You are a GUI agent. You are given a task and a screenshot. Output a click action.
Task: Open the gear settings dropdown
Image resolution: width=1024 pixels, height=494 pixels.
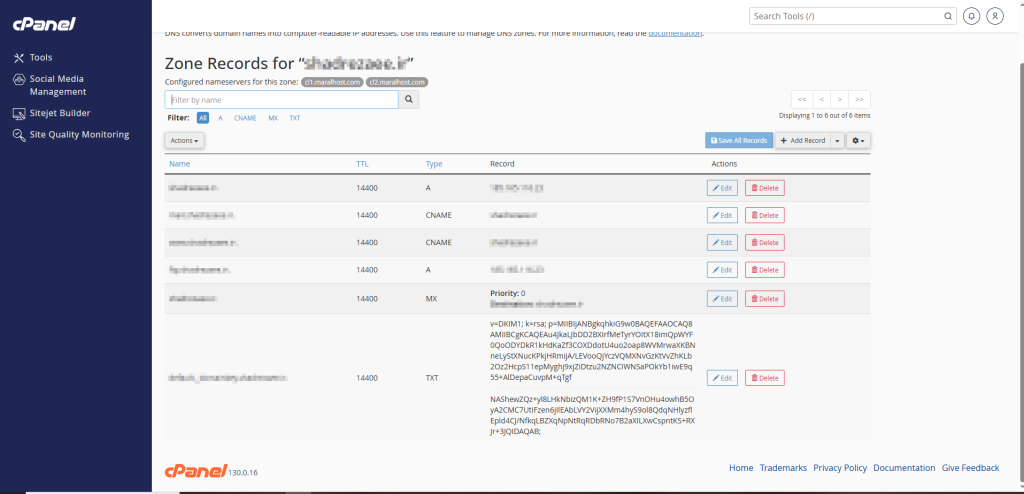pyautogui.click(x=858, y=141)
